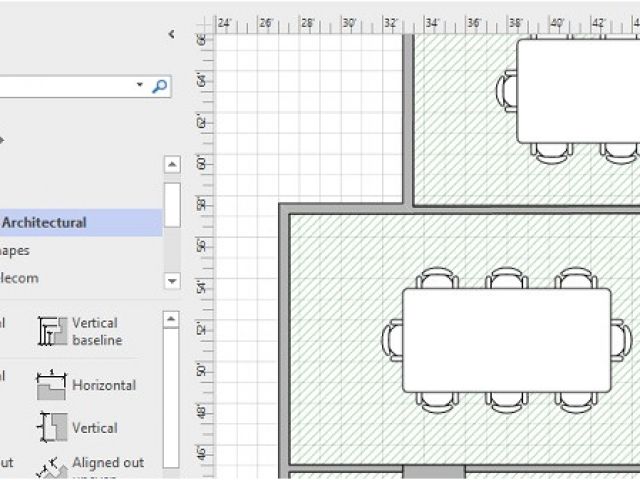Select the Horizontal dimension shape icon
This screenshot has width=640, height=480.
pos(52,385)
